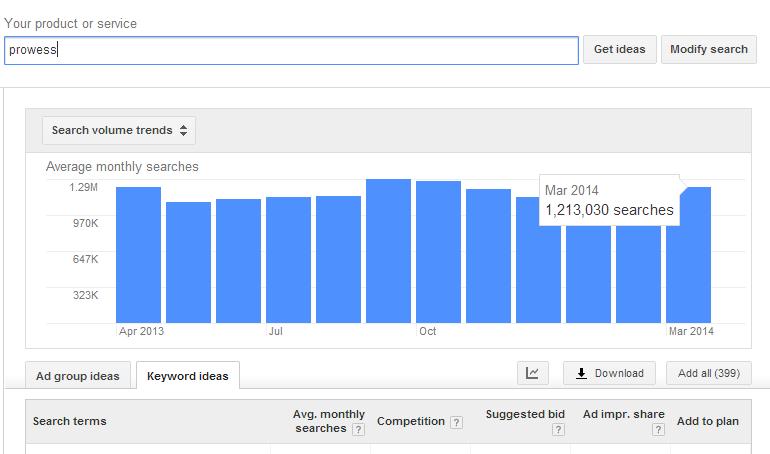Click the Get ideas button

pos(620,50)
